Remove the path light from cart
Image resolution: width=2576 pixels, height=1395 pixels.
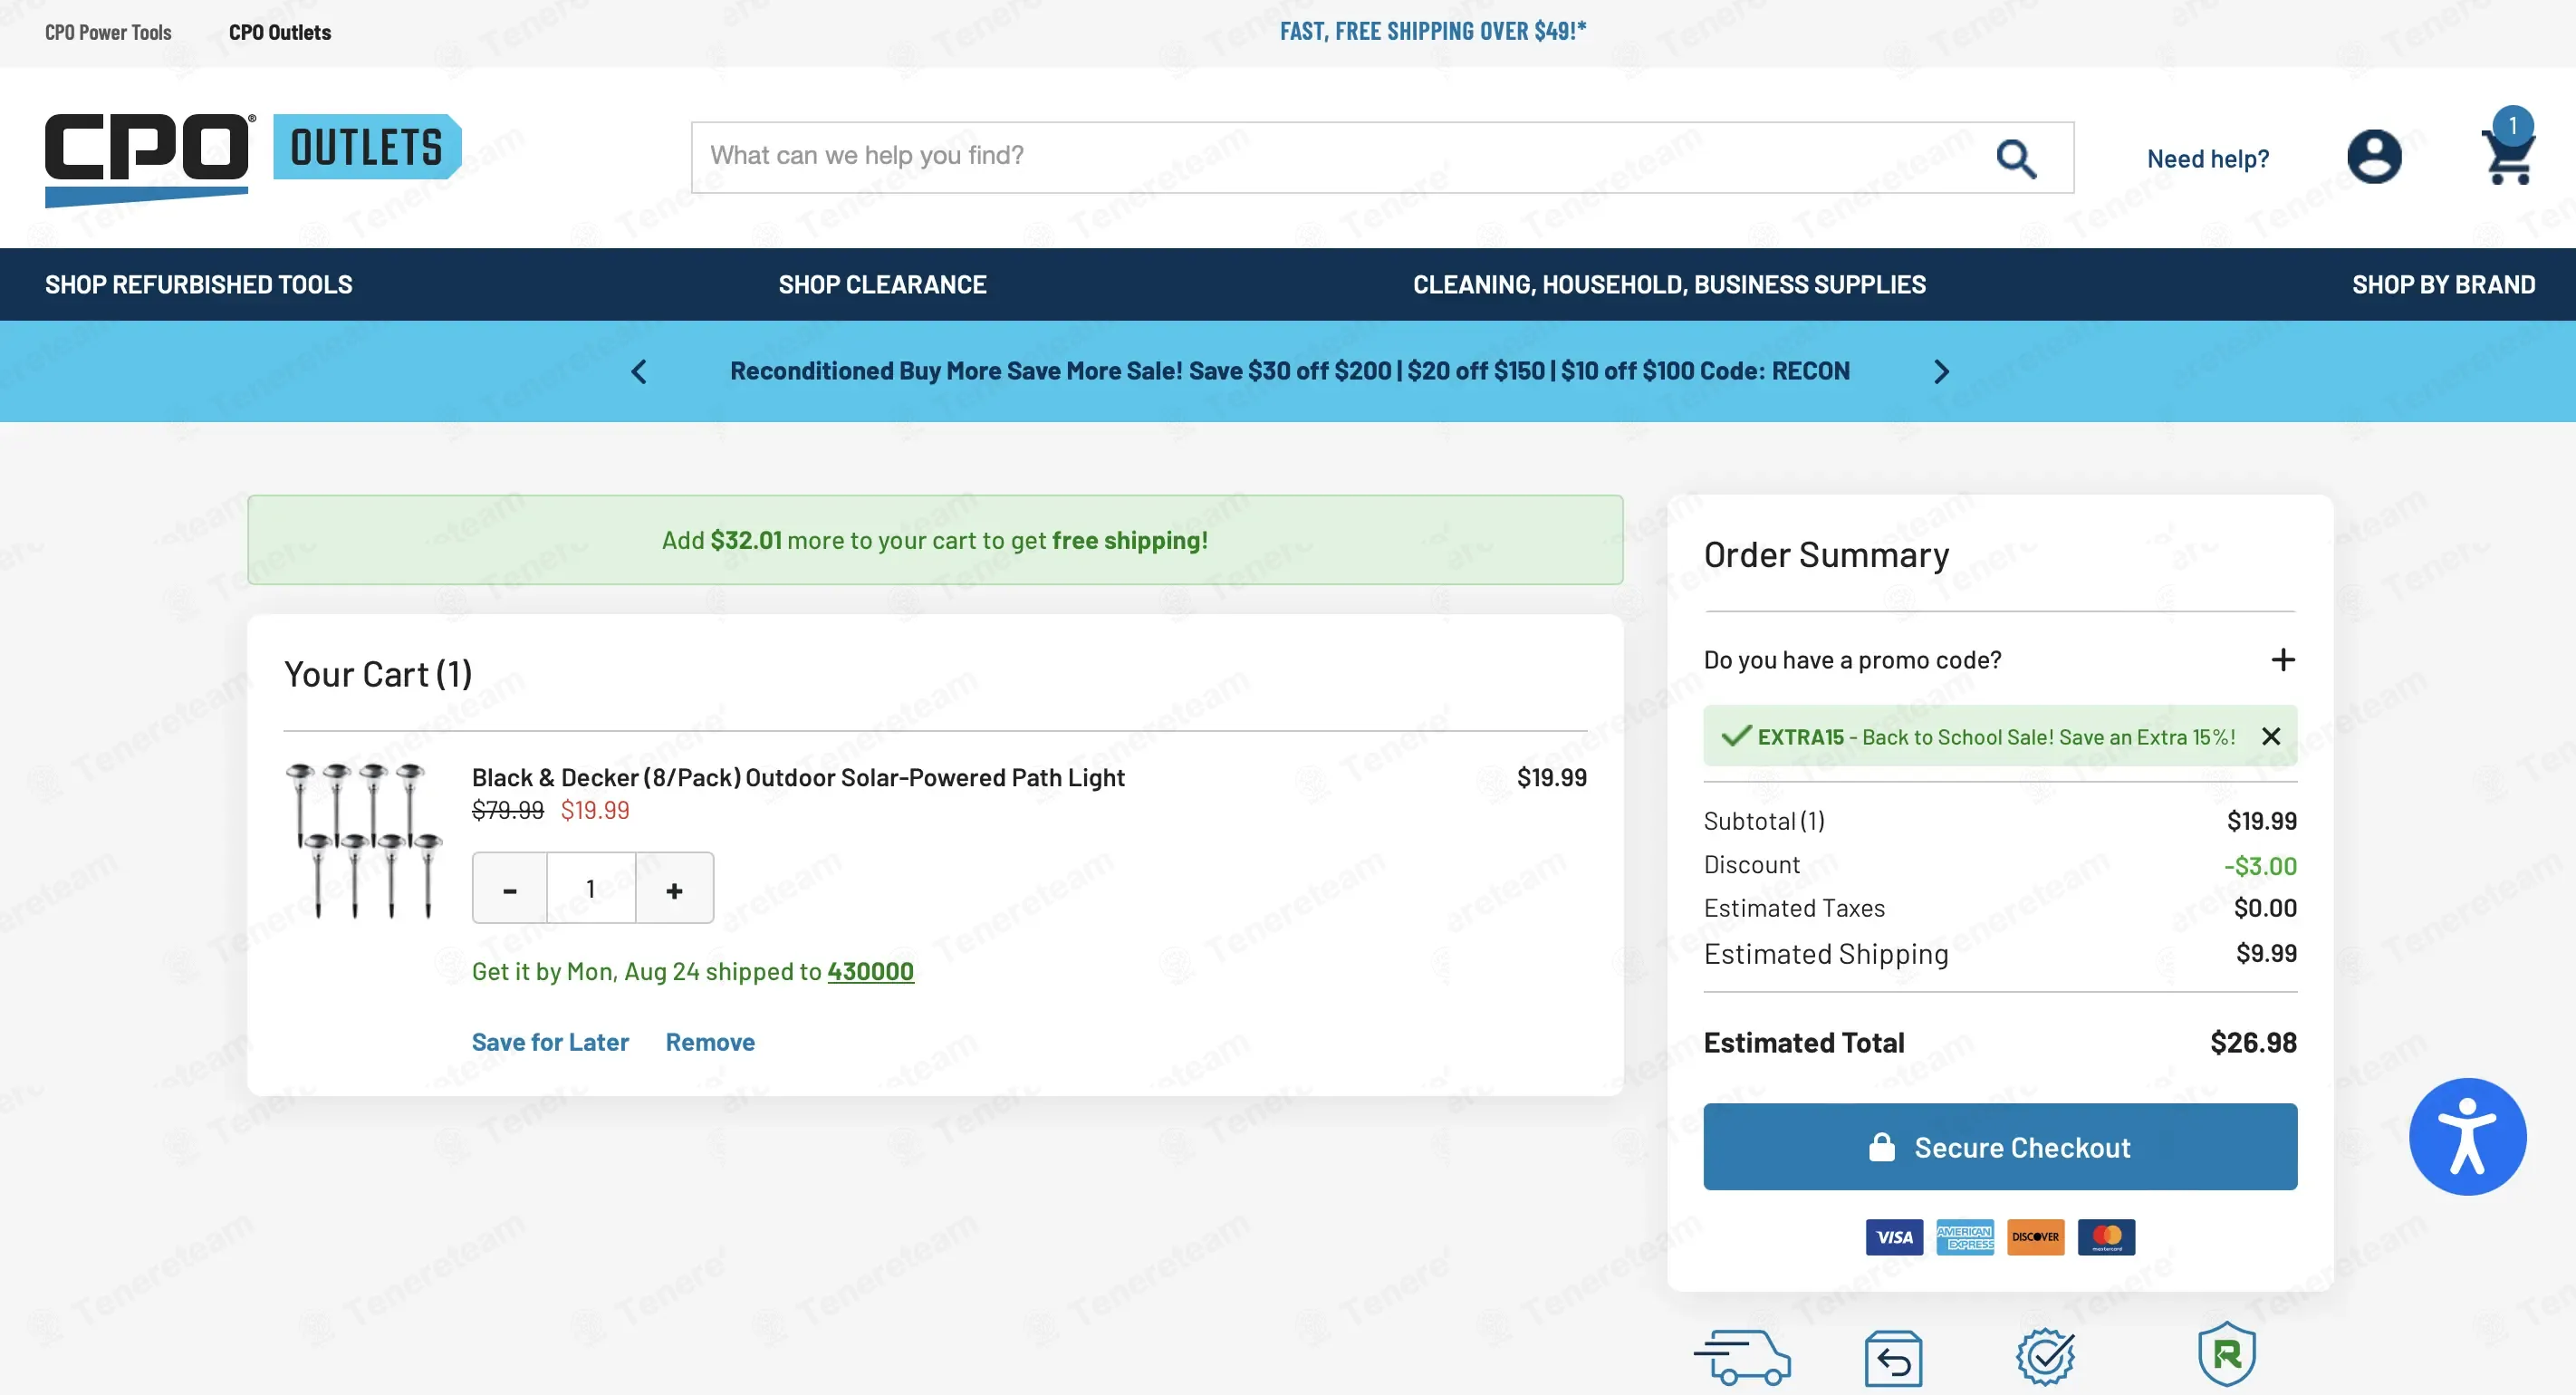click(710, 1042)
